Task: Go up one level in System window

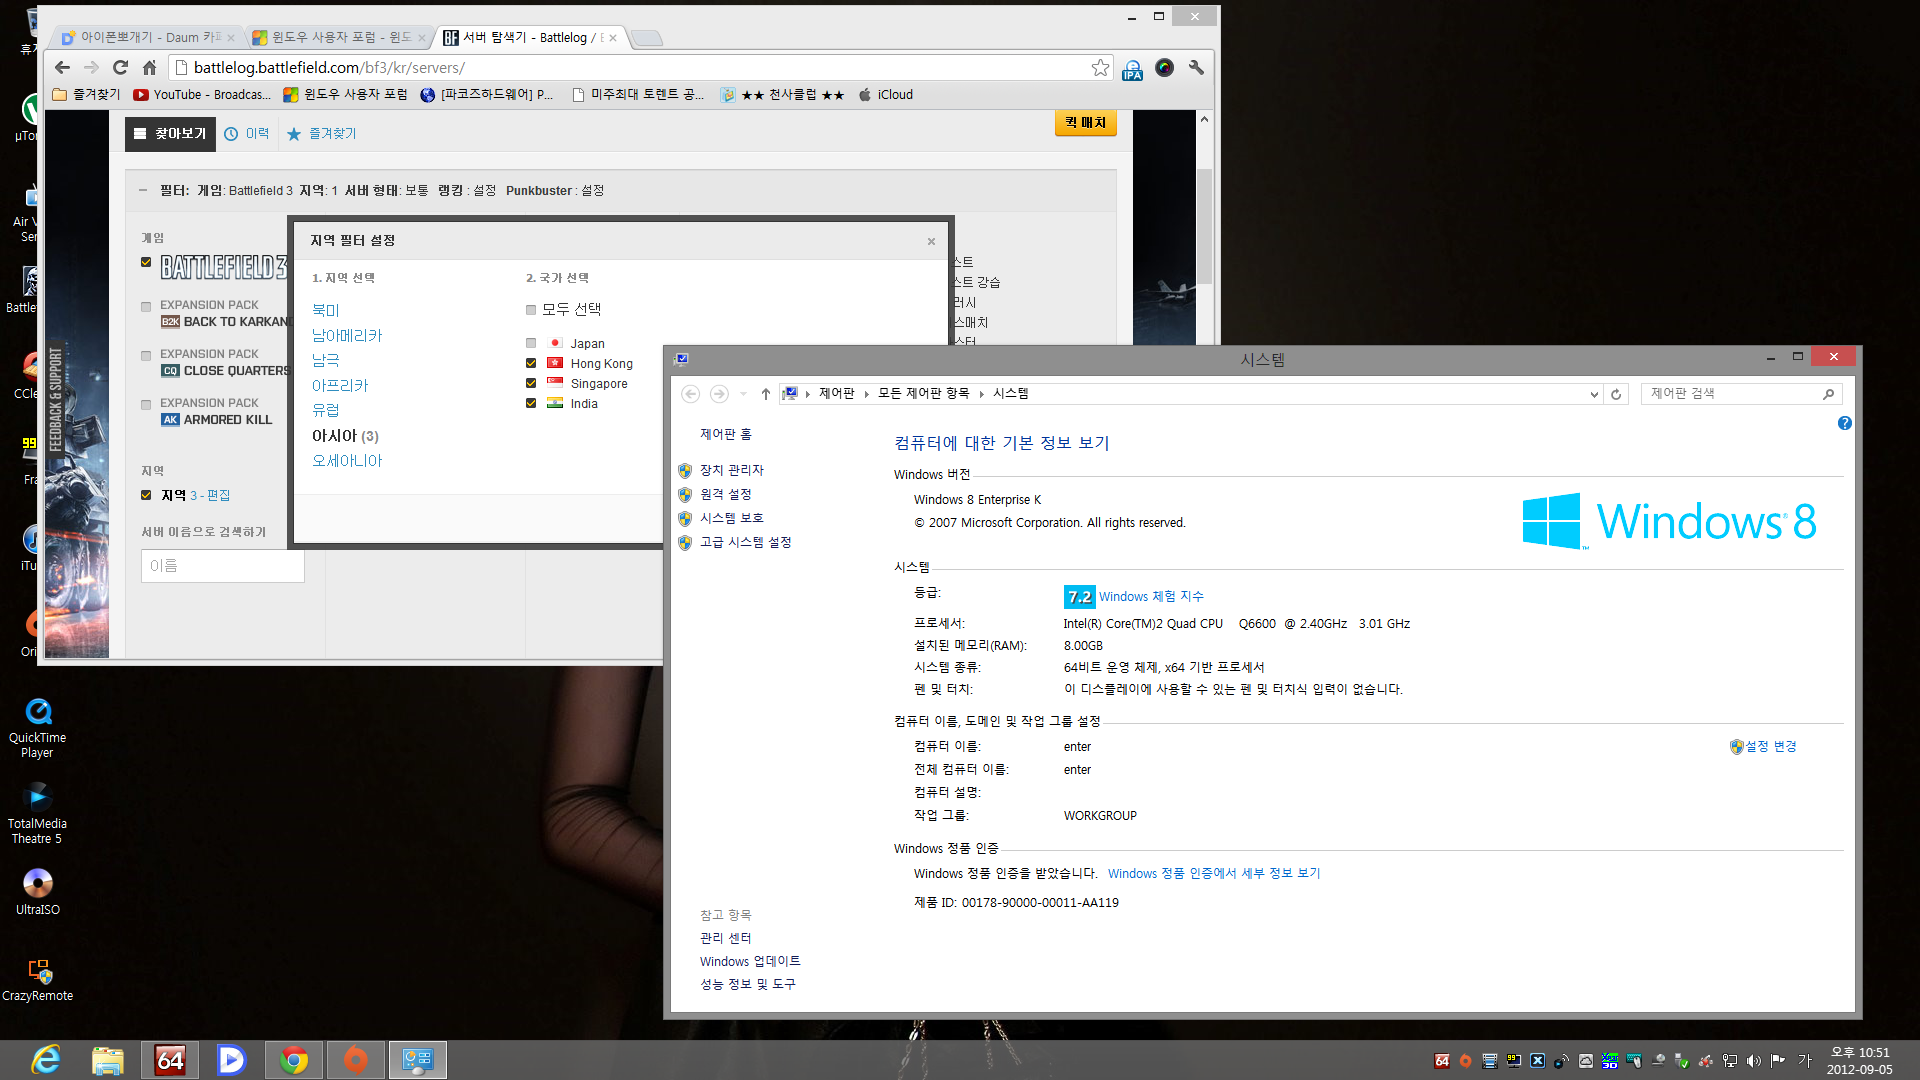Action: click(766, 394)
